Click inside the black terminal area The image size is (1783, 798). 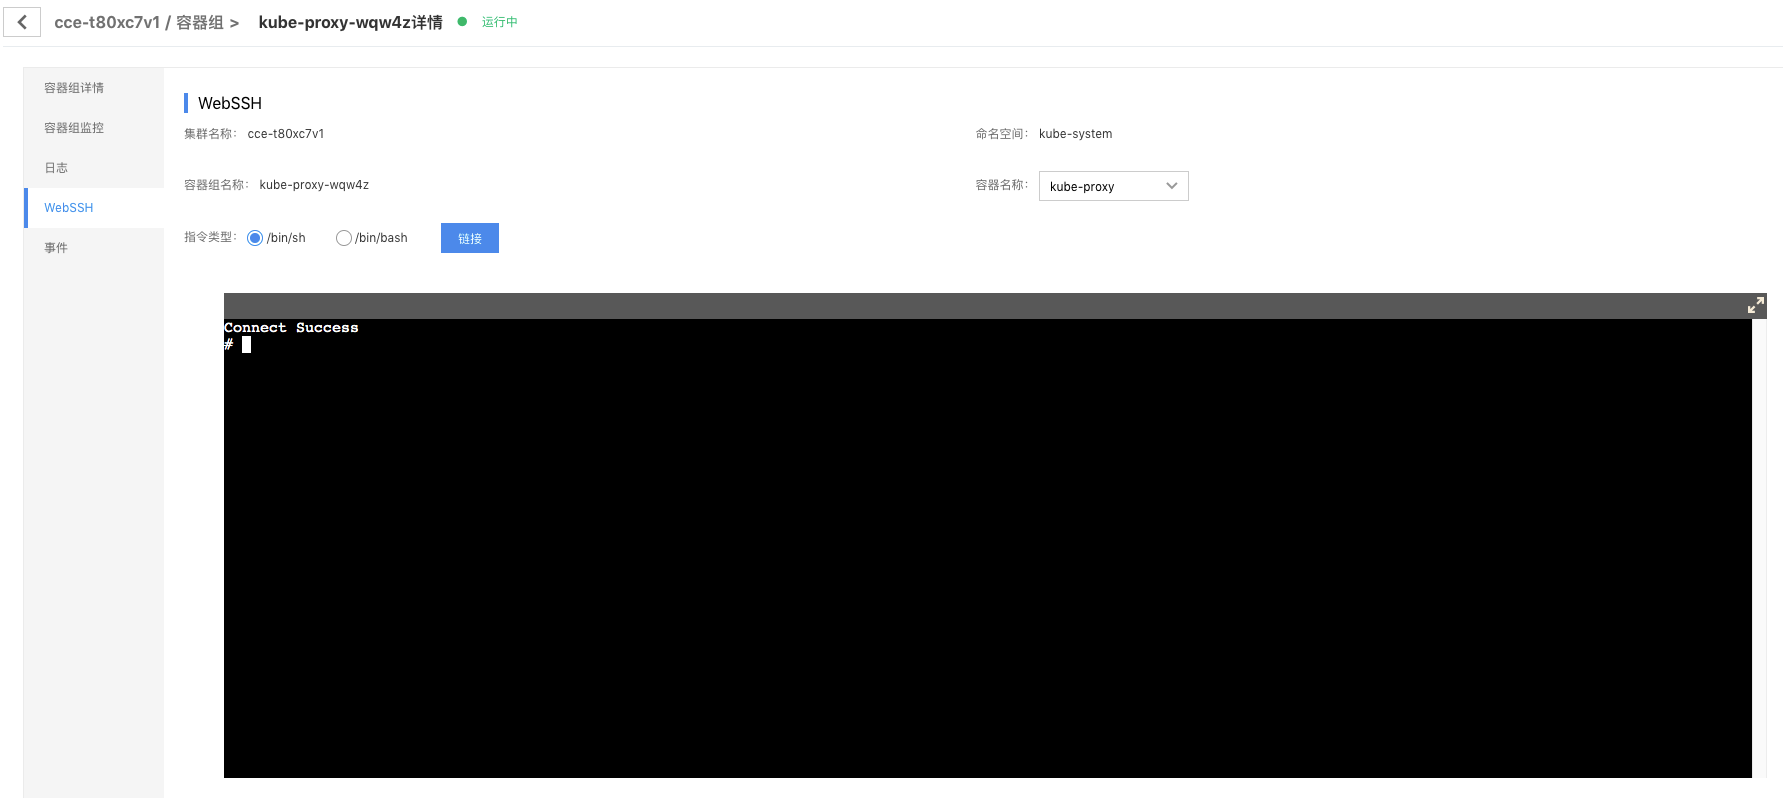(988, 548)
